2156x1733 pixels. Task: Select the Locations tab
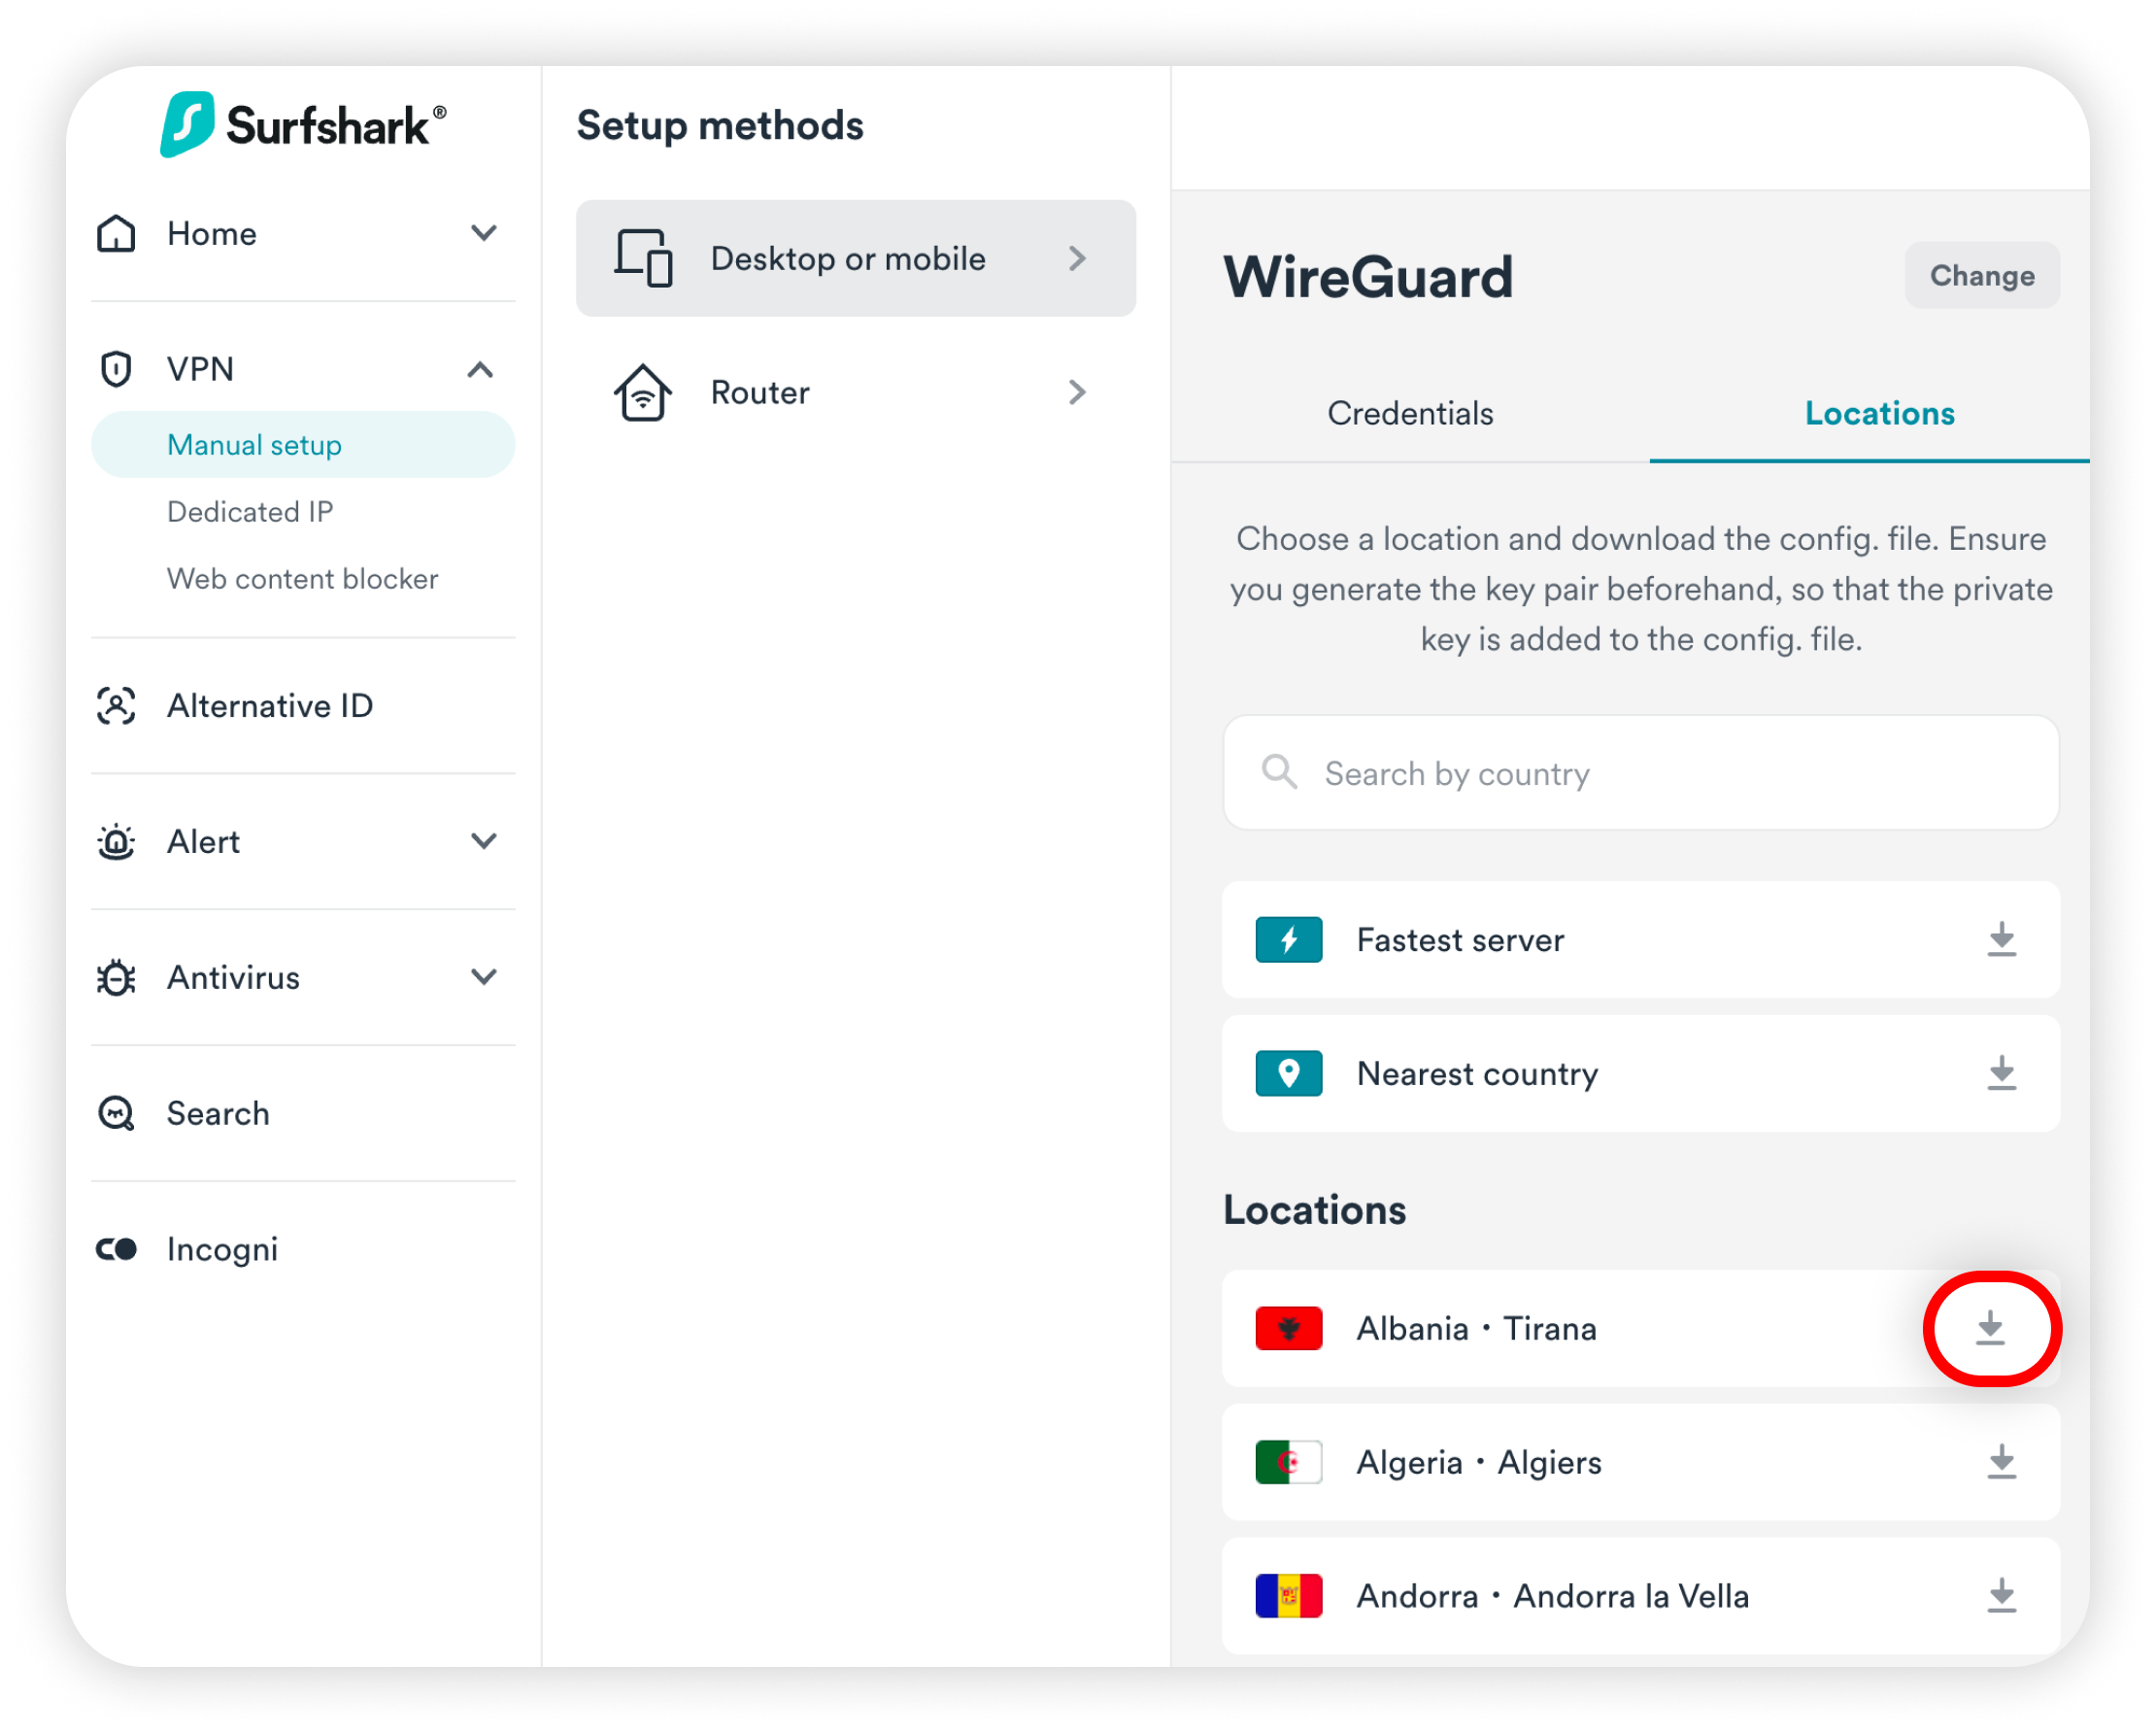[x=1879, y=414]
